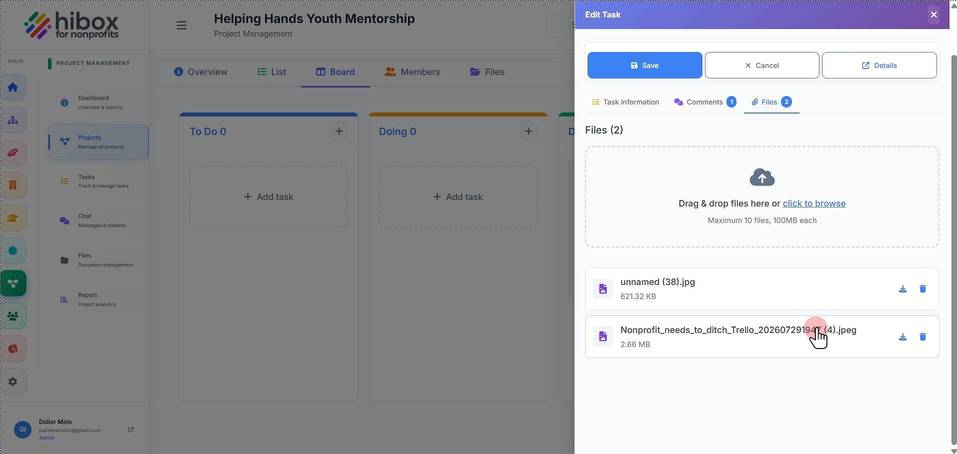
Task: Follow the click to browse link
Action: (814, 204)
